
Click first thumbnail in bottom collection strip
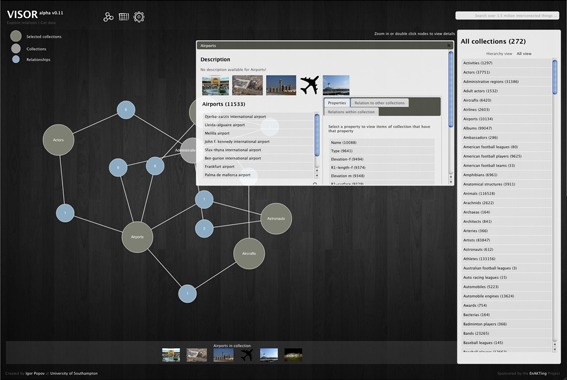click(171, 355)
